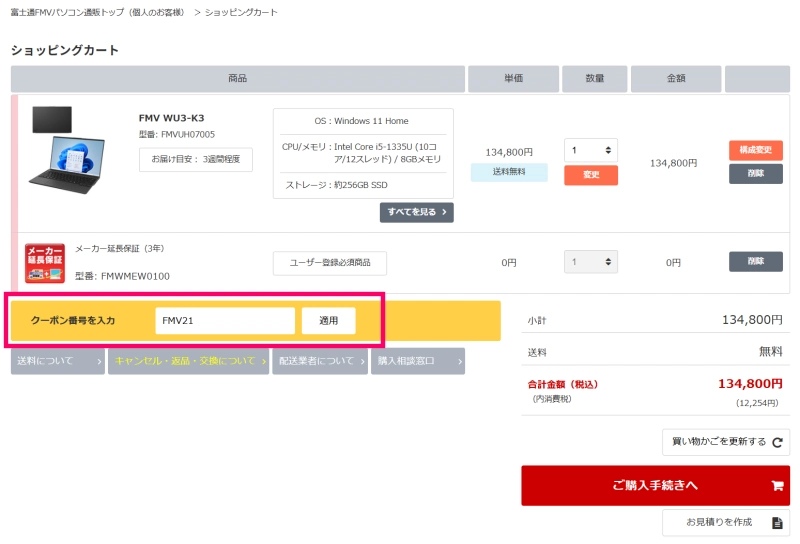Delete the メーカー延長保証 row with 削除
Screen dimensions: 800x544
click(x=756, y=262)
